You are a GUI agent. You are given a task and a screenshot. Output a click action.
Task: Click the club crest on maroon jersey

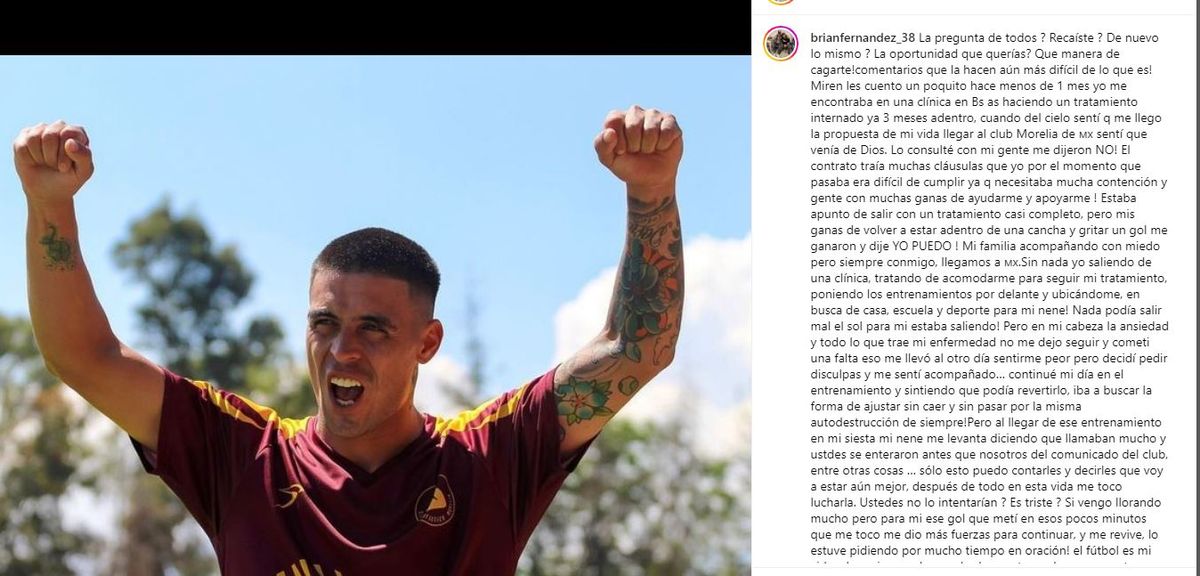[x=435, y=500]
